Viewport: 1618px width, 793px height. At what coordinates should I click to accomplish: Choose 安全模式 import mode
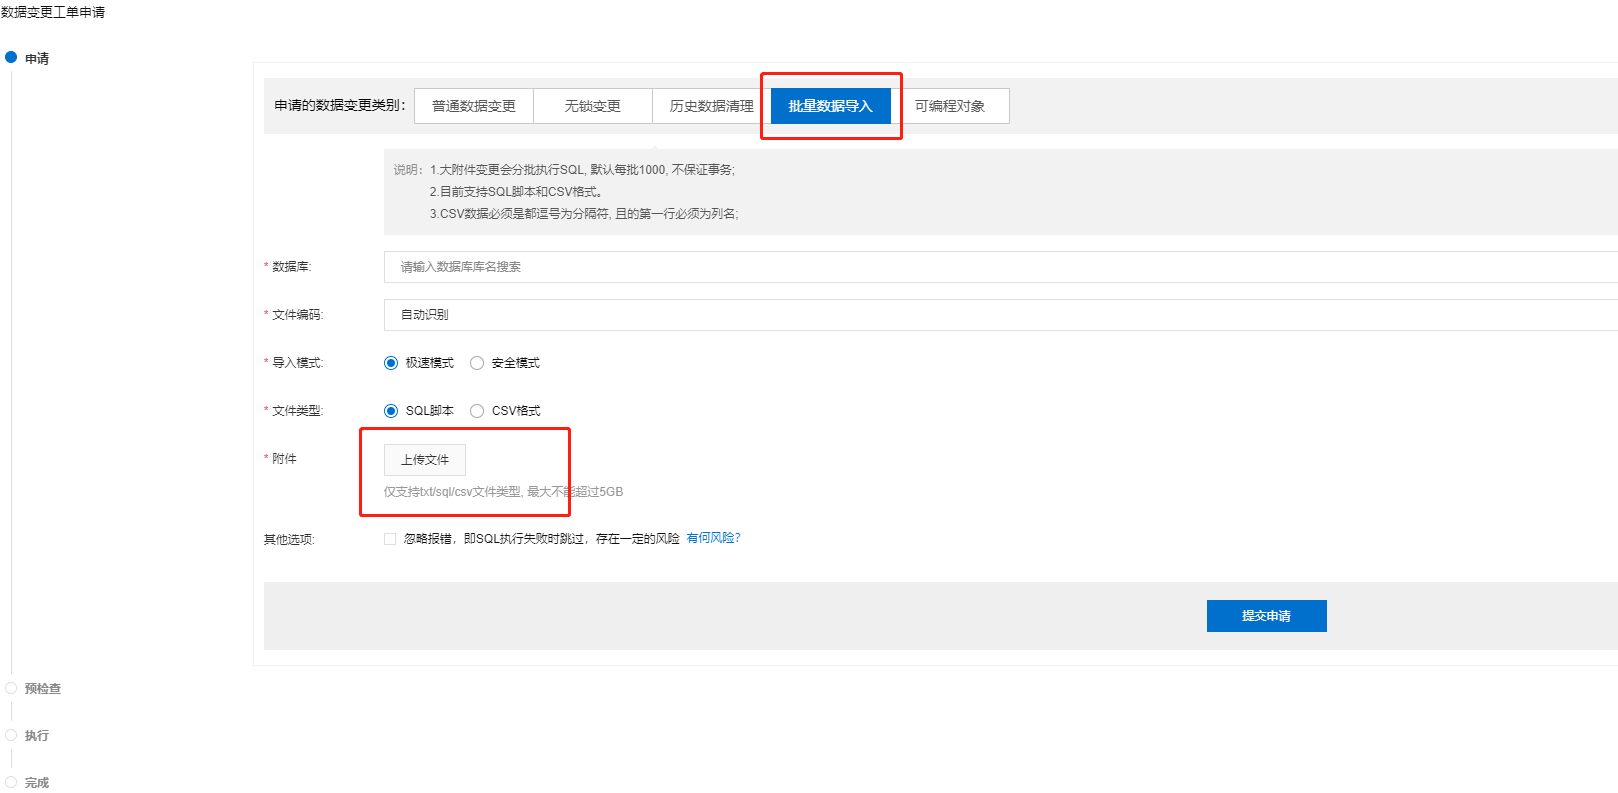477,363
